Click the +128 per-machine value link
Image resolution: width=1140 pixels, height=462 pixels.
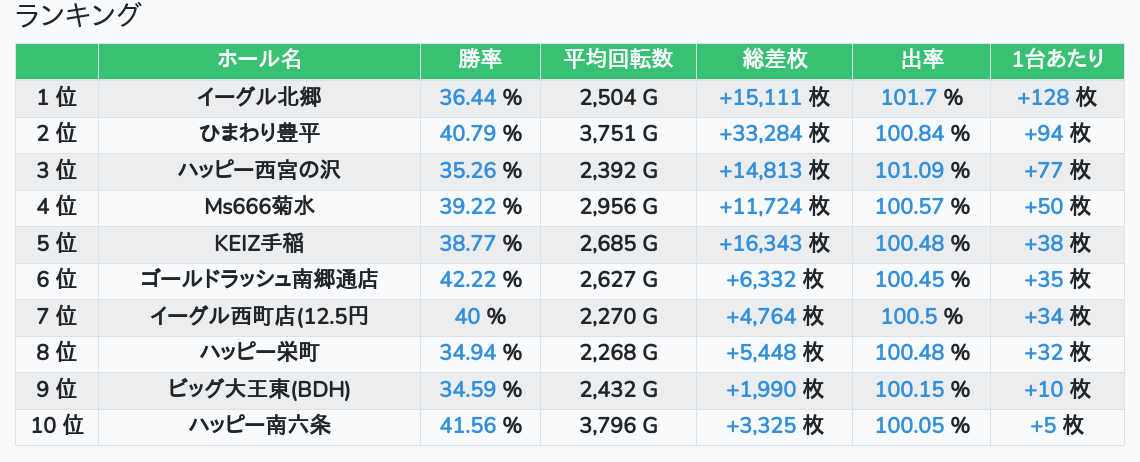[1041, 98]
